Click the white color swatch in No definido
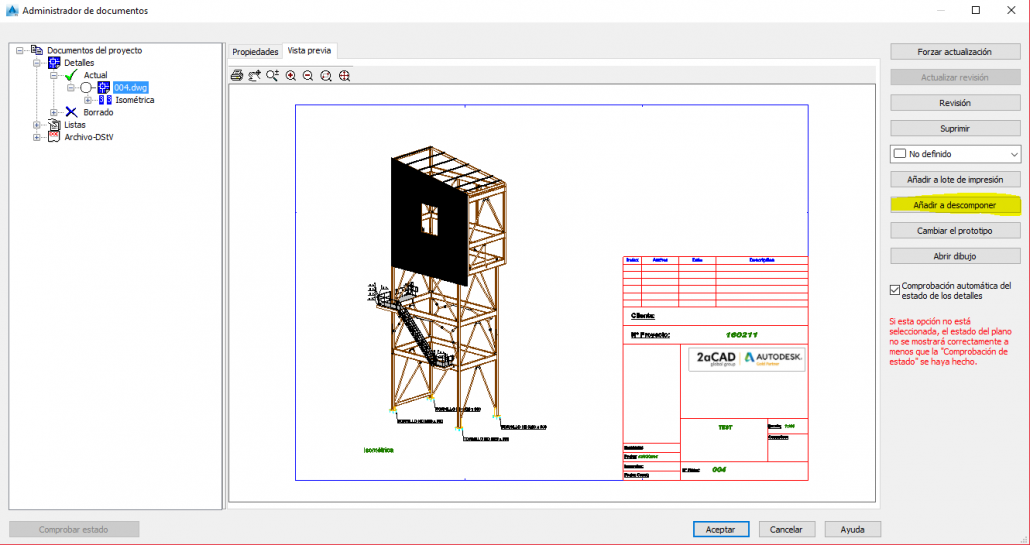This screenshot has height=545, width=1030. coord(899,154)
